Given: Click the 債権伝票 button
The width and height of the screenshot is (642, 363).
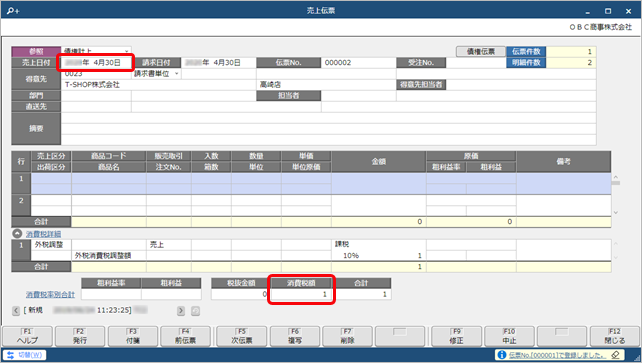Looking at the screenshot, I should coord(481,52).
